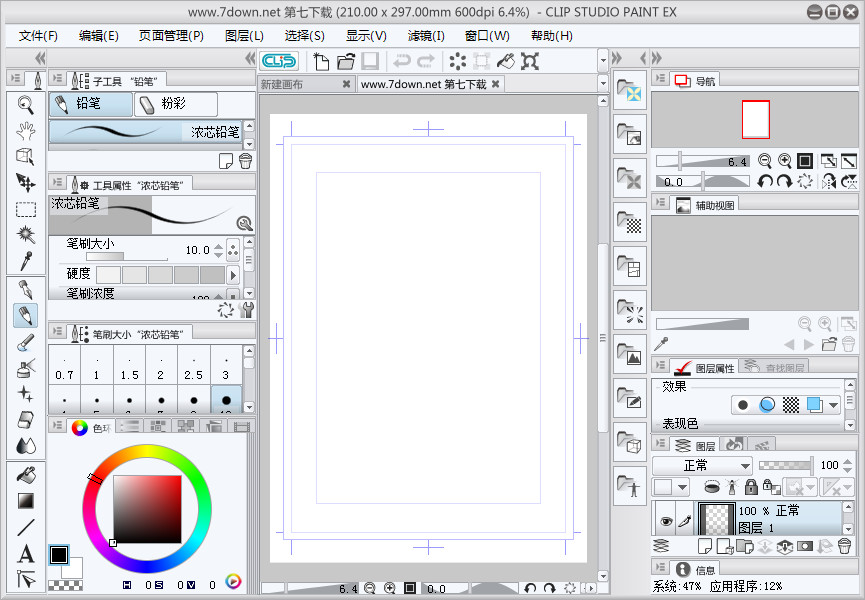865x600 pixels.
Task: Click the rotate-left icon in the Navigator panel
Action: 764,181
